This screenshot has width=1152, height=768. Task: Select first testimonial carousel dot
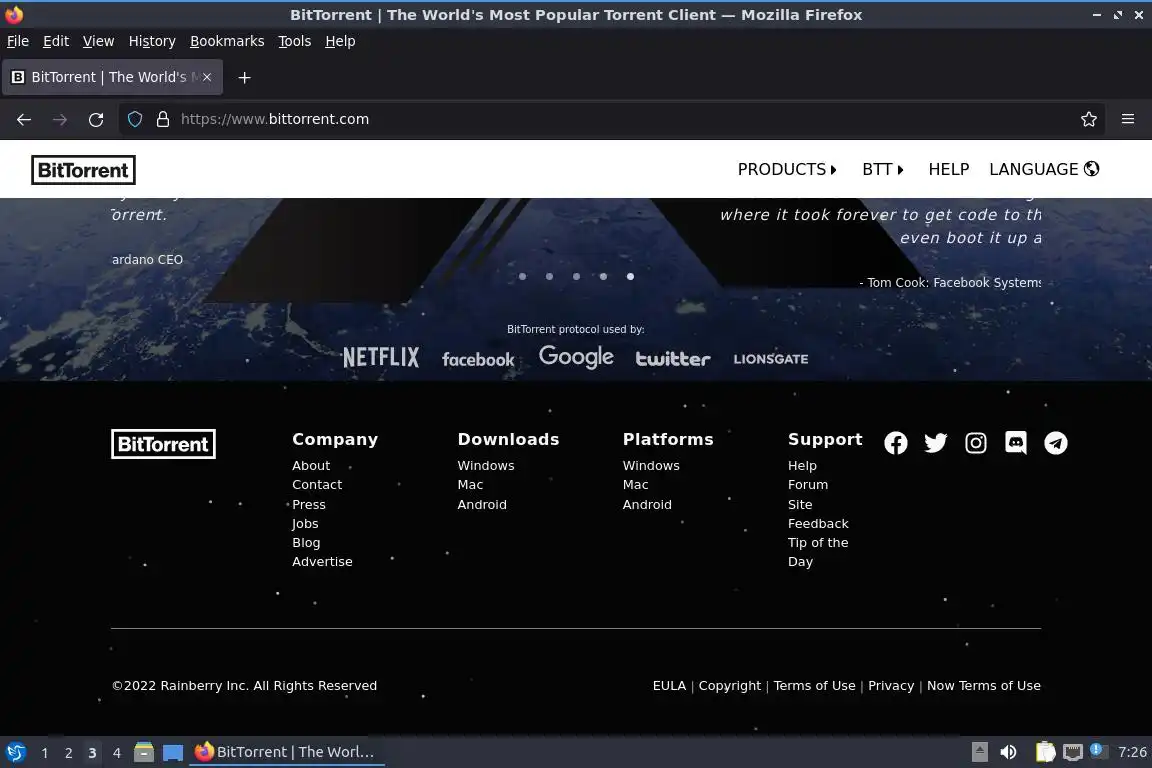click(x=522, y=276)
